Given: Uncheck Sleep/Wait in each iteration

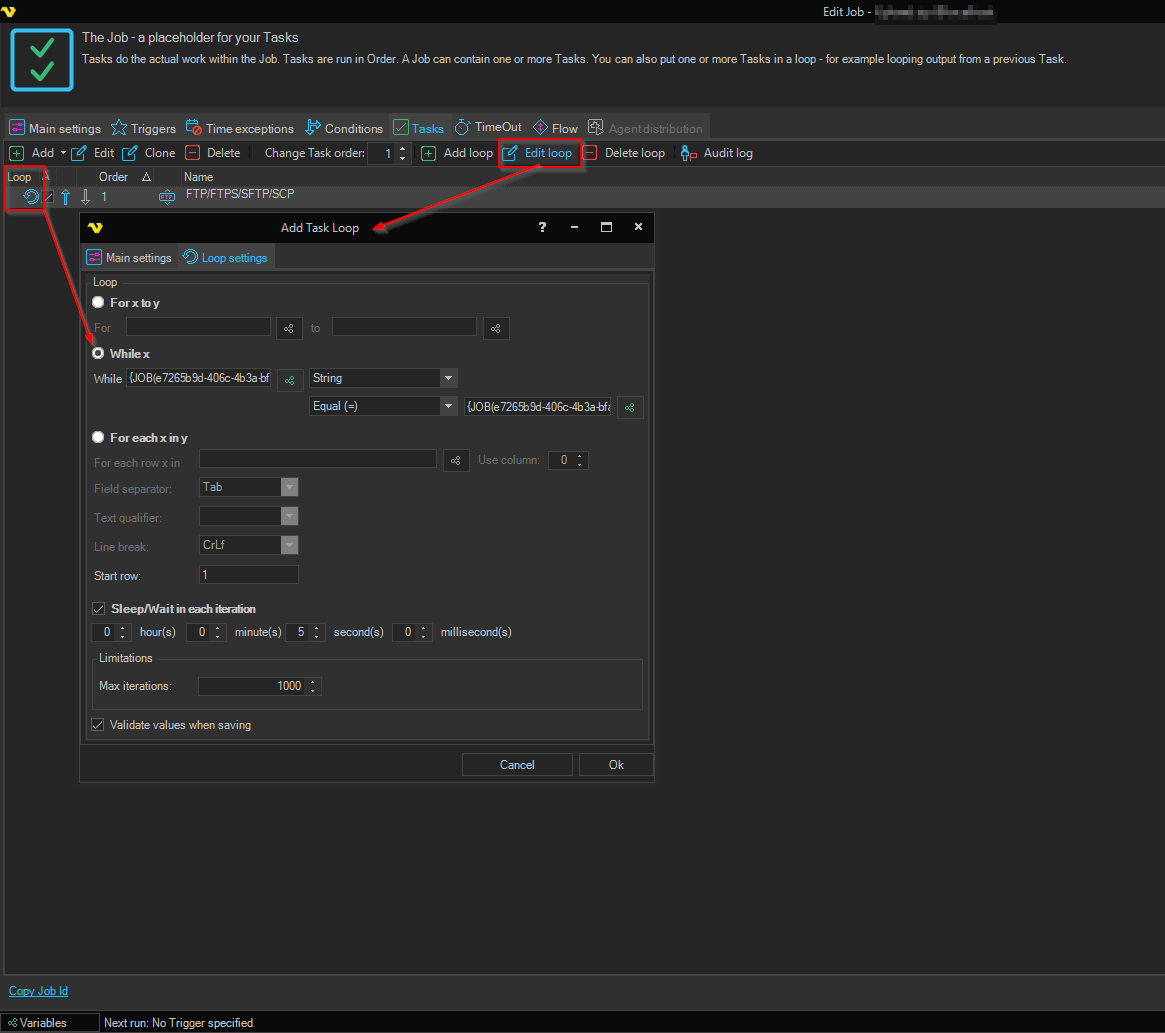Looking at the screenshot, I should click(x=99, y=609).
